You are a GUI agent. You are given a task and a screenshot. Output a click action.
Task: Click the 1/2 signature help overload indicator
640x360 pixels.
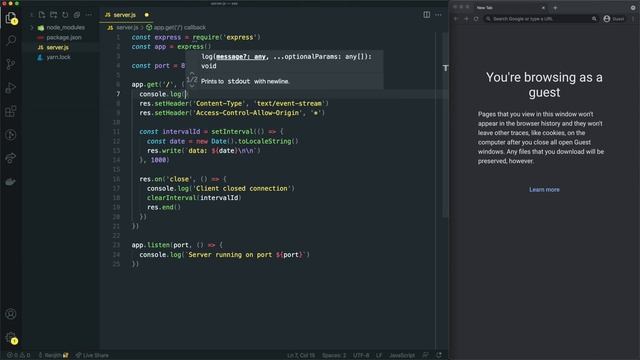click(192, 80)
